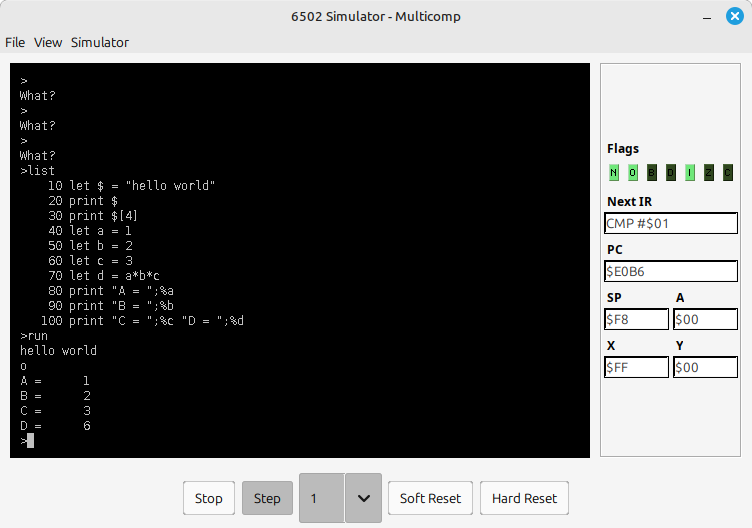The height and width of the screenshot is (528, 752).
Task: Click the D (decimal) flag indicator
Action: pos(671,173)
